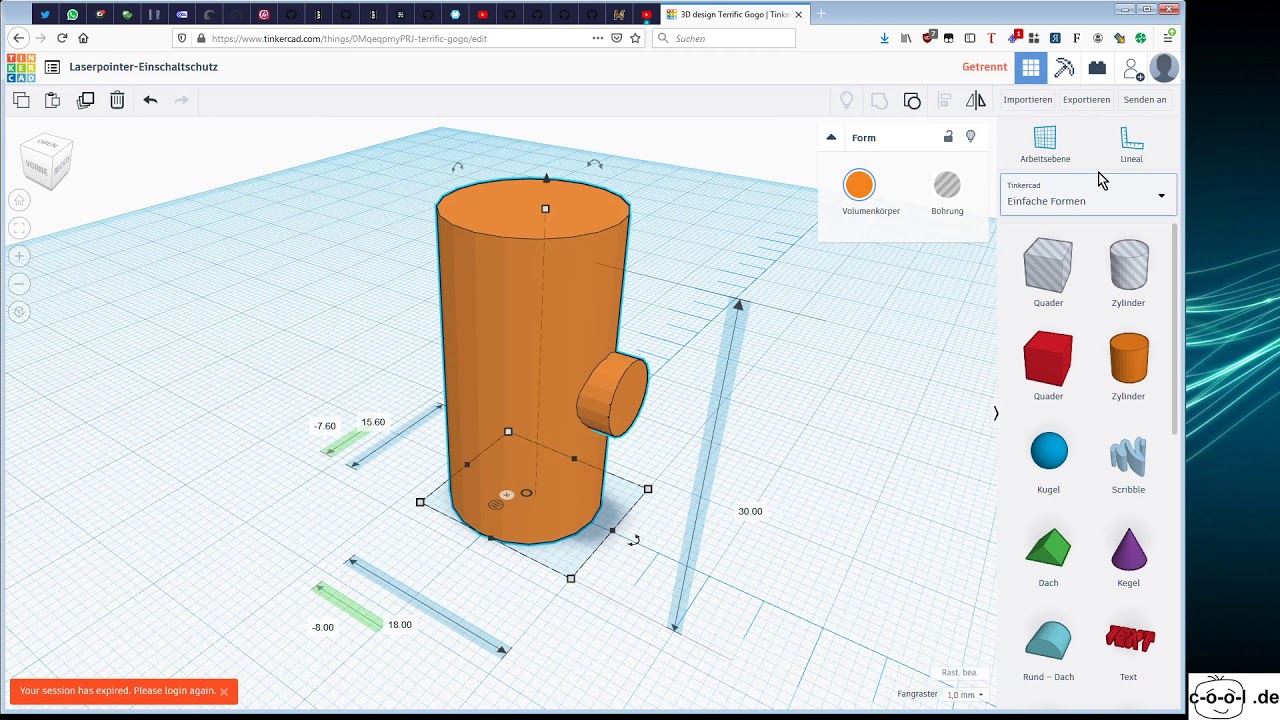Click the Align icon
The width and height of the screenshot is (1280, 720).
(x=944, y=100)
